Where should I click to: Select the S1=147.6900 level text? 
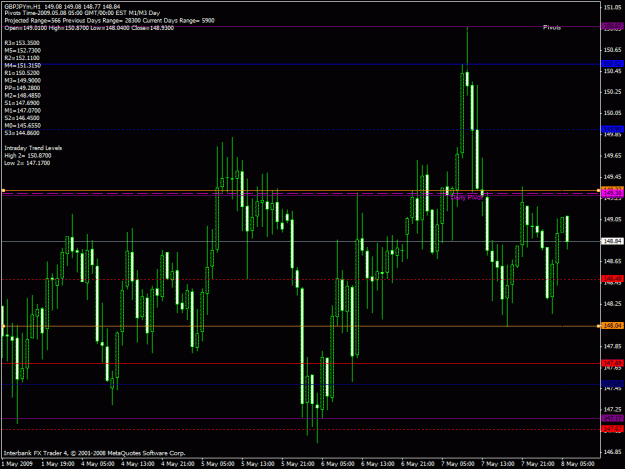[22, 103]
